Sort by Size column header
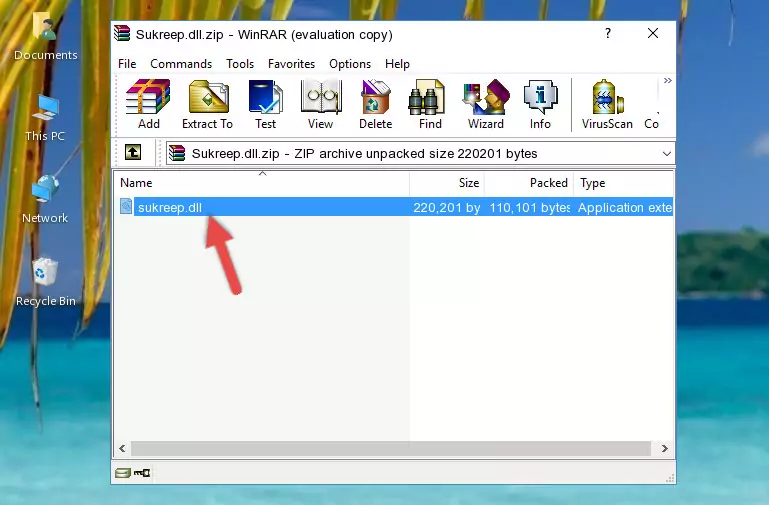Image resolution: width=769 pixels, height=505 pixels. pyautogui.click(x=447, y=183)
